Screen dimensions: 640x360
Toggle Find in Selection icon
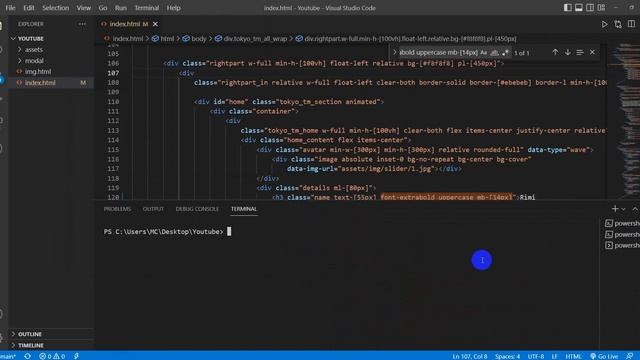pyautogui.click(x=580, y=52)
